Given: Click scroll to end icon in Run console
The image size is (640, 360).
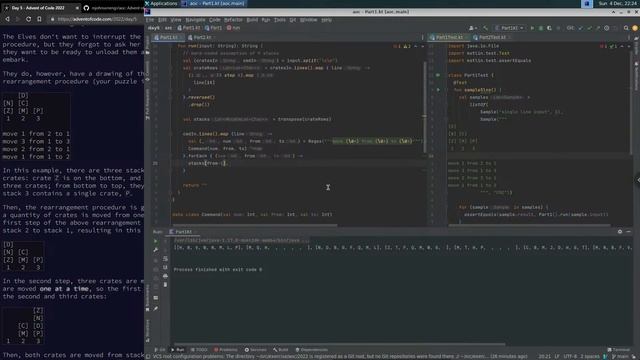Looking at the screenshot, I should [165, 267].
